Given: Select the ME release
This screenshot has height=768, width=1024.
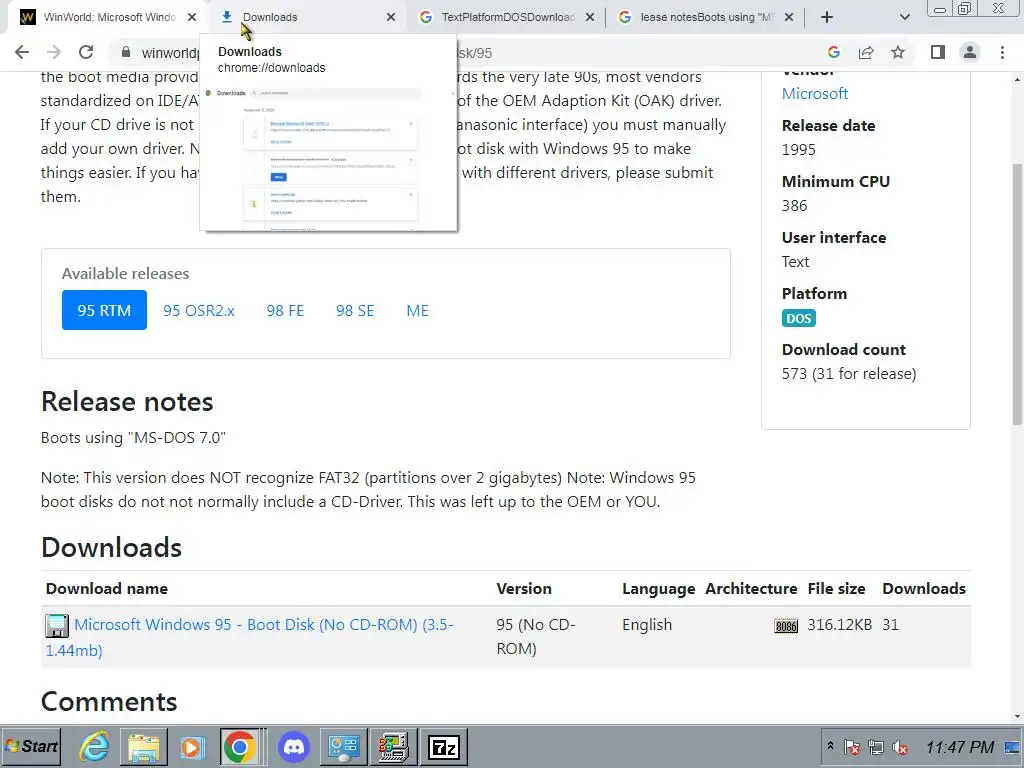Looking at the screenshot, I should tap(417, 310).
